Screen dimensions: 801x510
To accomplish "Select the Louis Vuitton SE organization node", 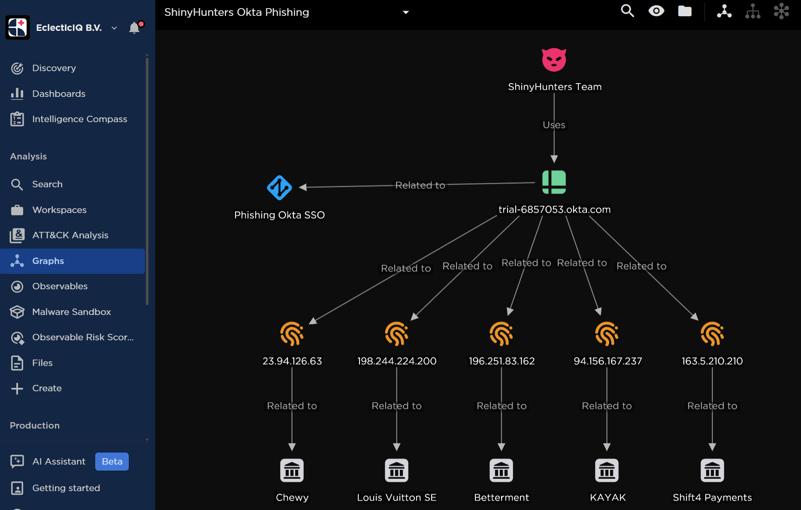I will pyautogui.click(x=396, y=471).
